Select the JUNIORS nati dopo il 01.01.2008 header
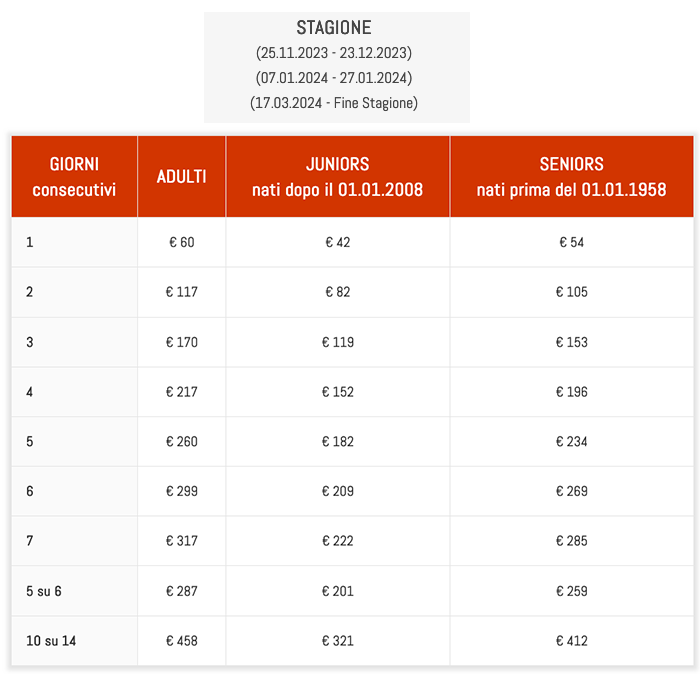Image resolution: width=700 pixels, height=700 pixels. coord(338,177)
